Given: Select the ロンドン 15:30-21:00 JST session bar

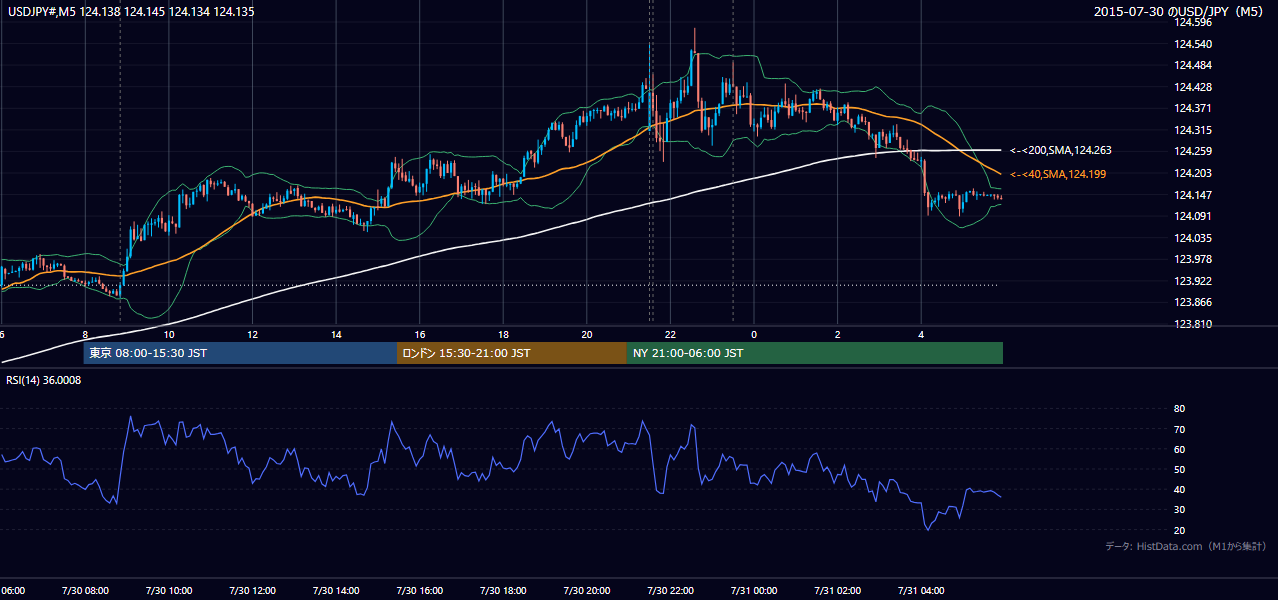Looking at the screenshot, I should (512, 353).
